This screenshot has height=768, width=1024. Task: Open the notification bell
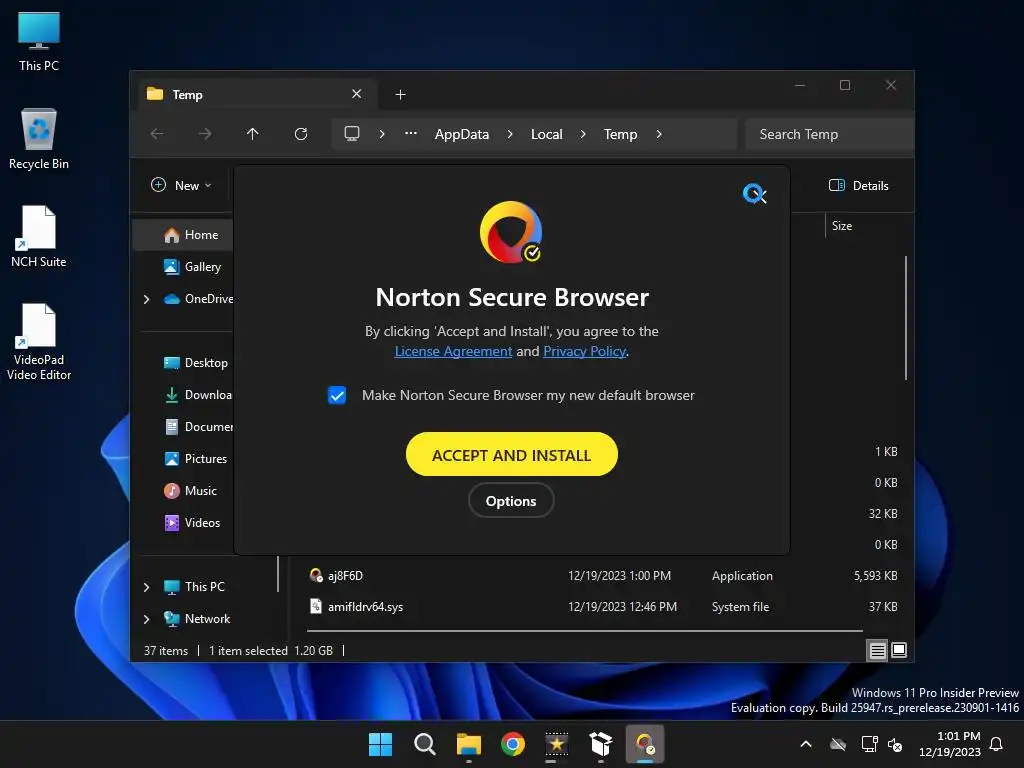coord(996,744)
